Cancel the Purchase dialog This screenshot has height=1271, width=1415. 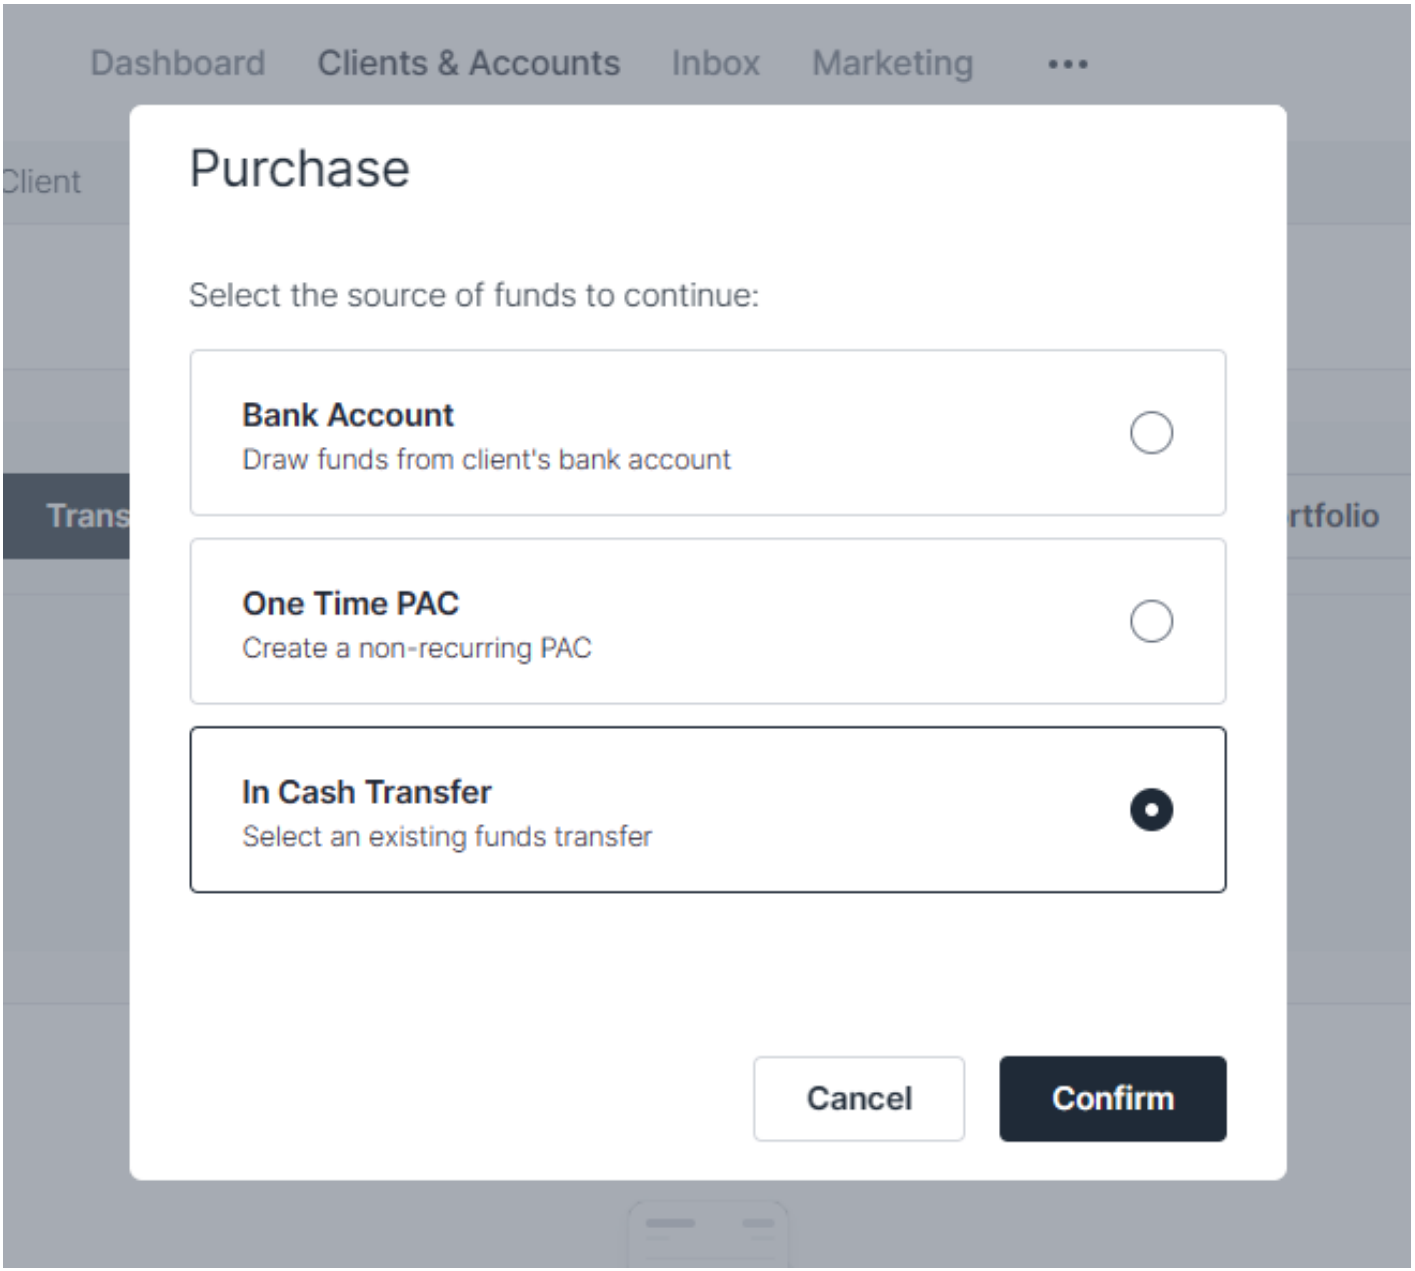pos(859,1098)
